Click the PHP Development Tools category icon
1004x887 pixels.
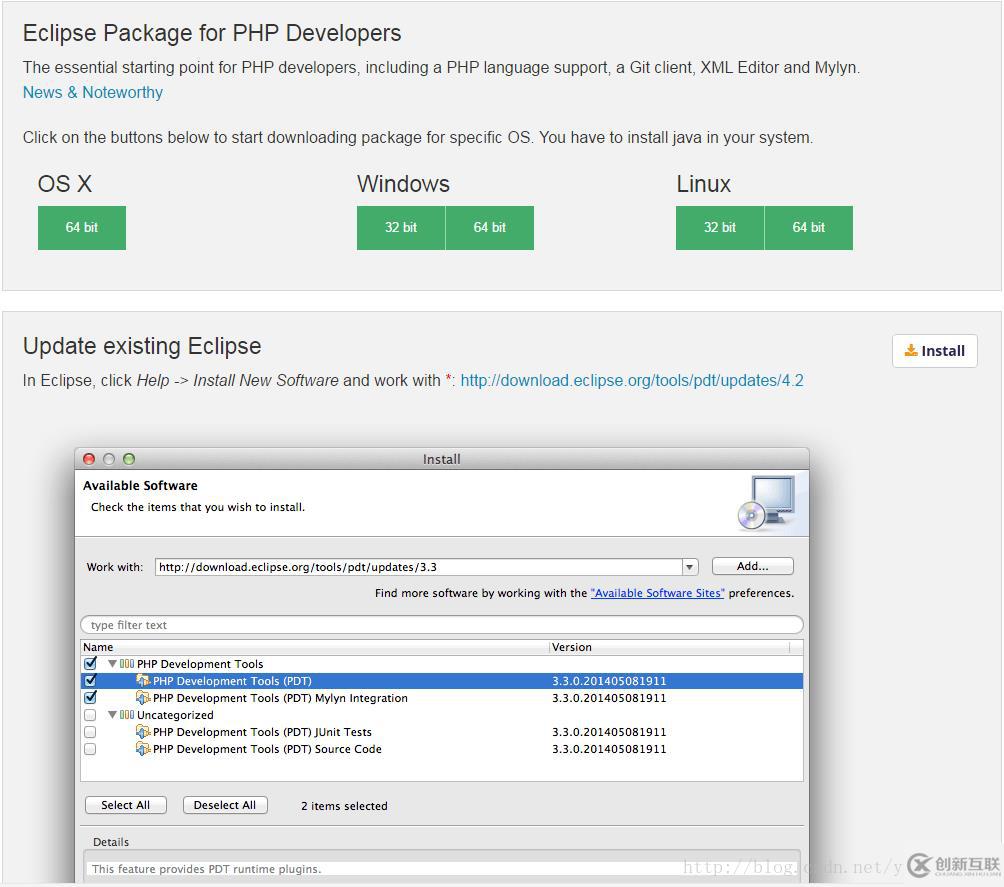127,664
